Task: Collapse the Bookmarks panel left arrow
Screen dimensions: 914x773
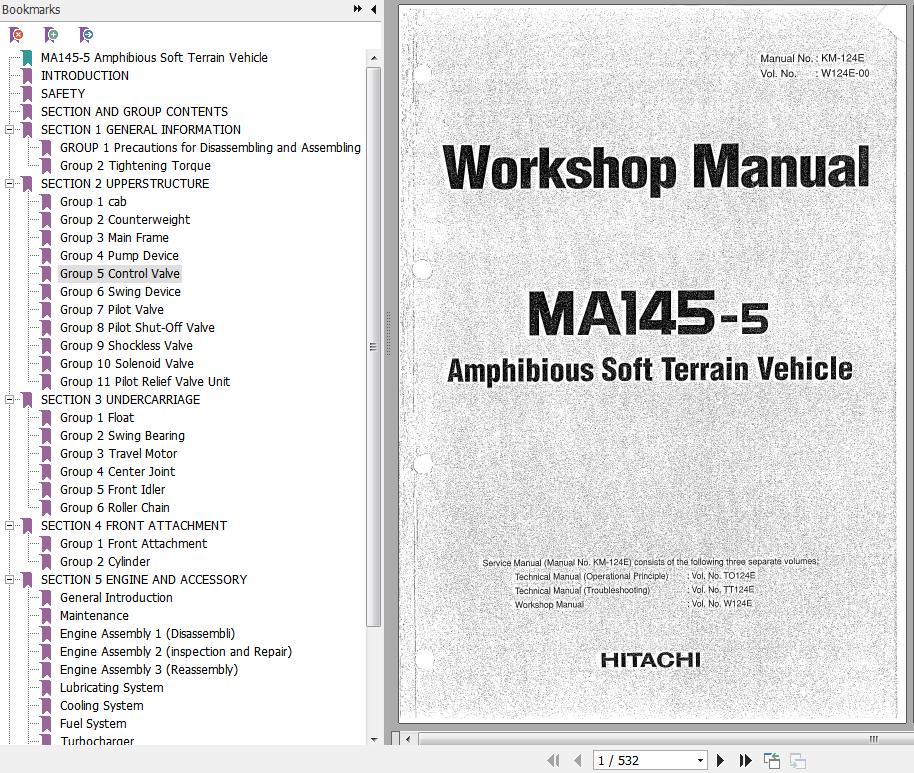Action: [374, 9]
